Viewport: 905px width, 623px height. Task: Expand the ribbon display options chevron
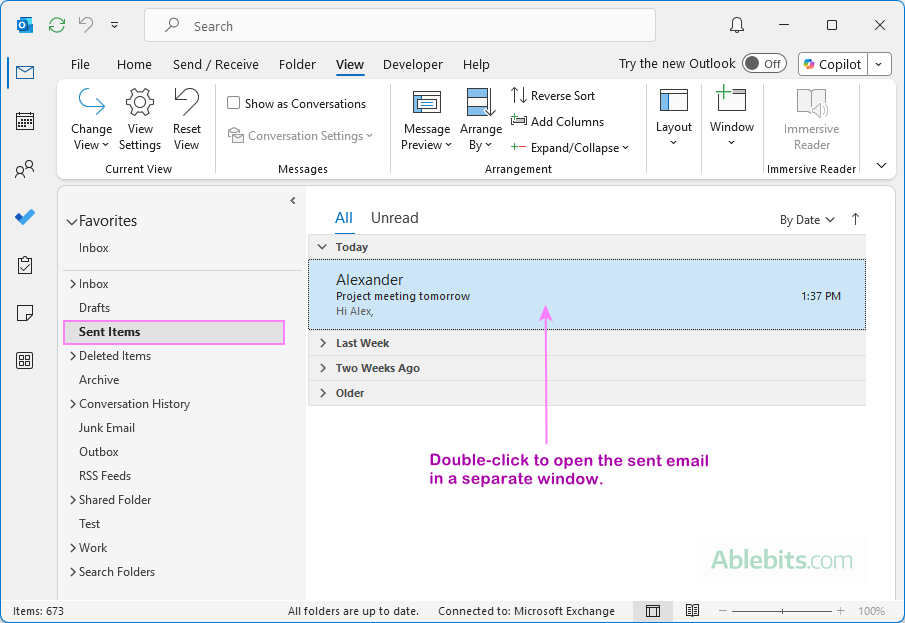tap(881, 166)
